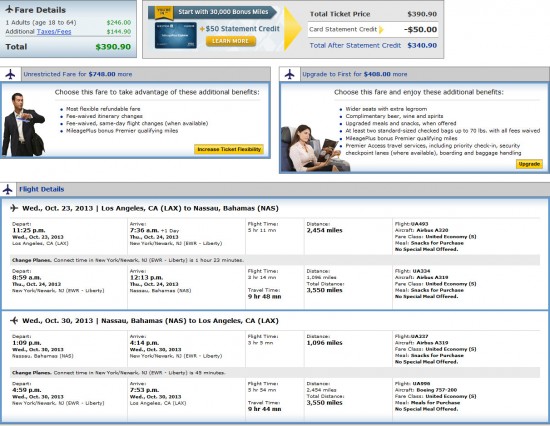Click the -$50.00 card credit amount
550x426 pixels.
point(420,29)
